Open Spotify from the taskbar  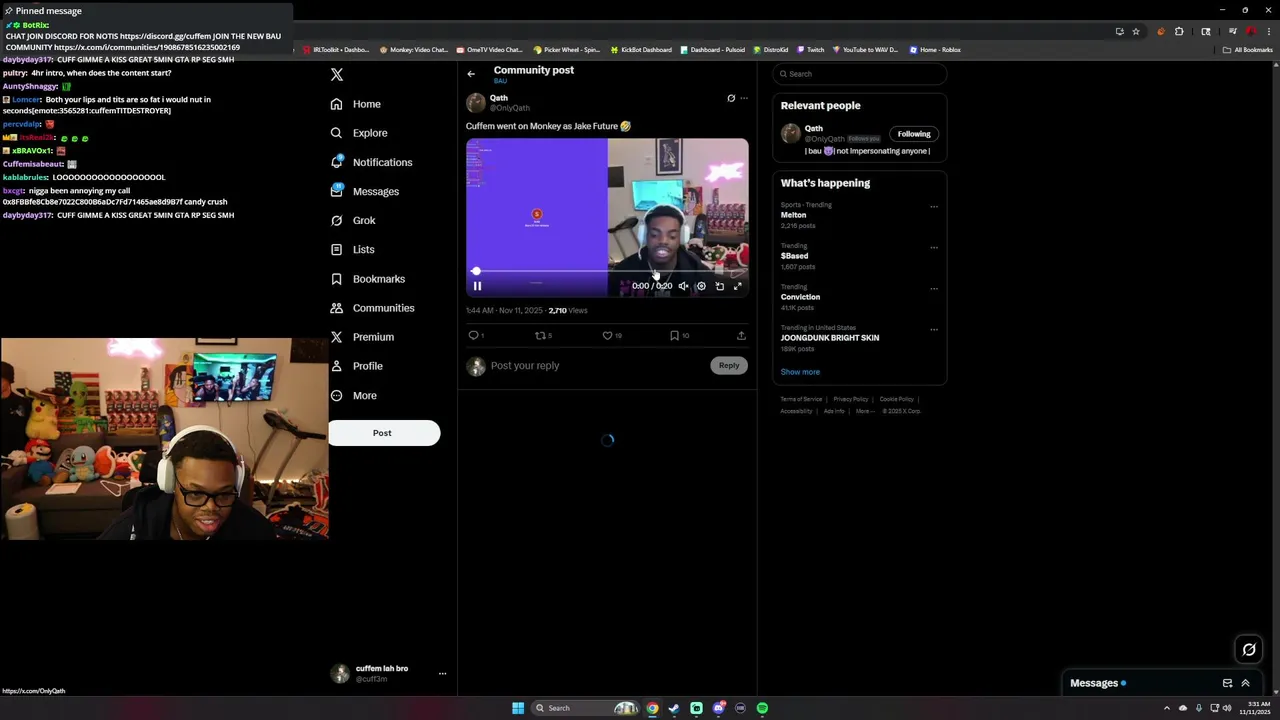point(762,708)
